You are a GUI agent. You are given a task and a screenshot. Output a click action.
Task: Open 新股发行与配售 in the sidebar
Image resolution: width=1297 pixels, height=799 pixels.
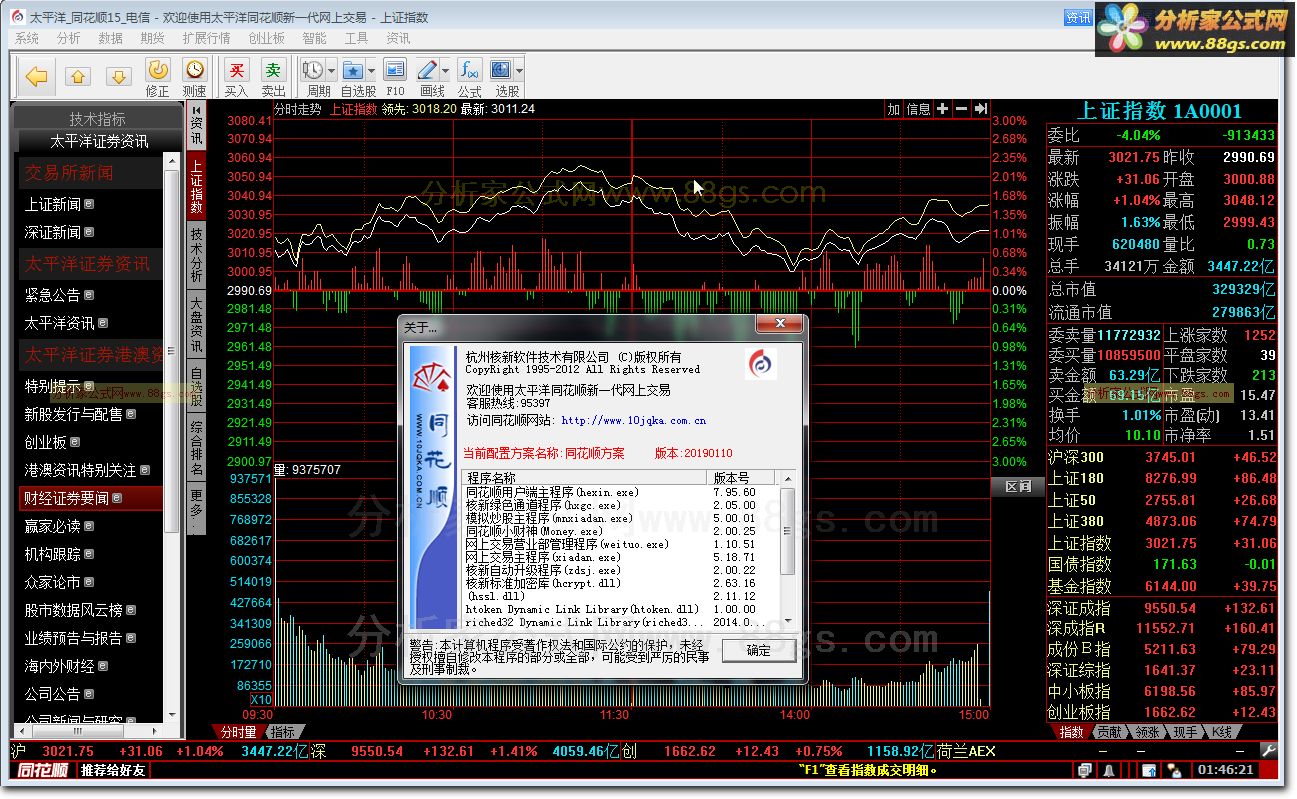pos(74,414)
